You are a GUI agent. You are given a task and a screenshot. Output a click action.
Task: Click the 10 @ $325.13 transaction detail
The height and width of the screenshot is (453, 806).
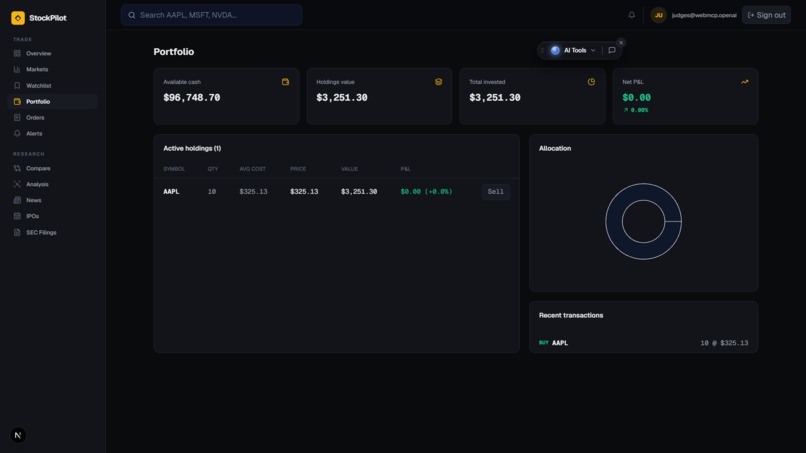[x=724, y=343]
